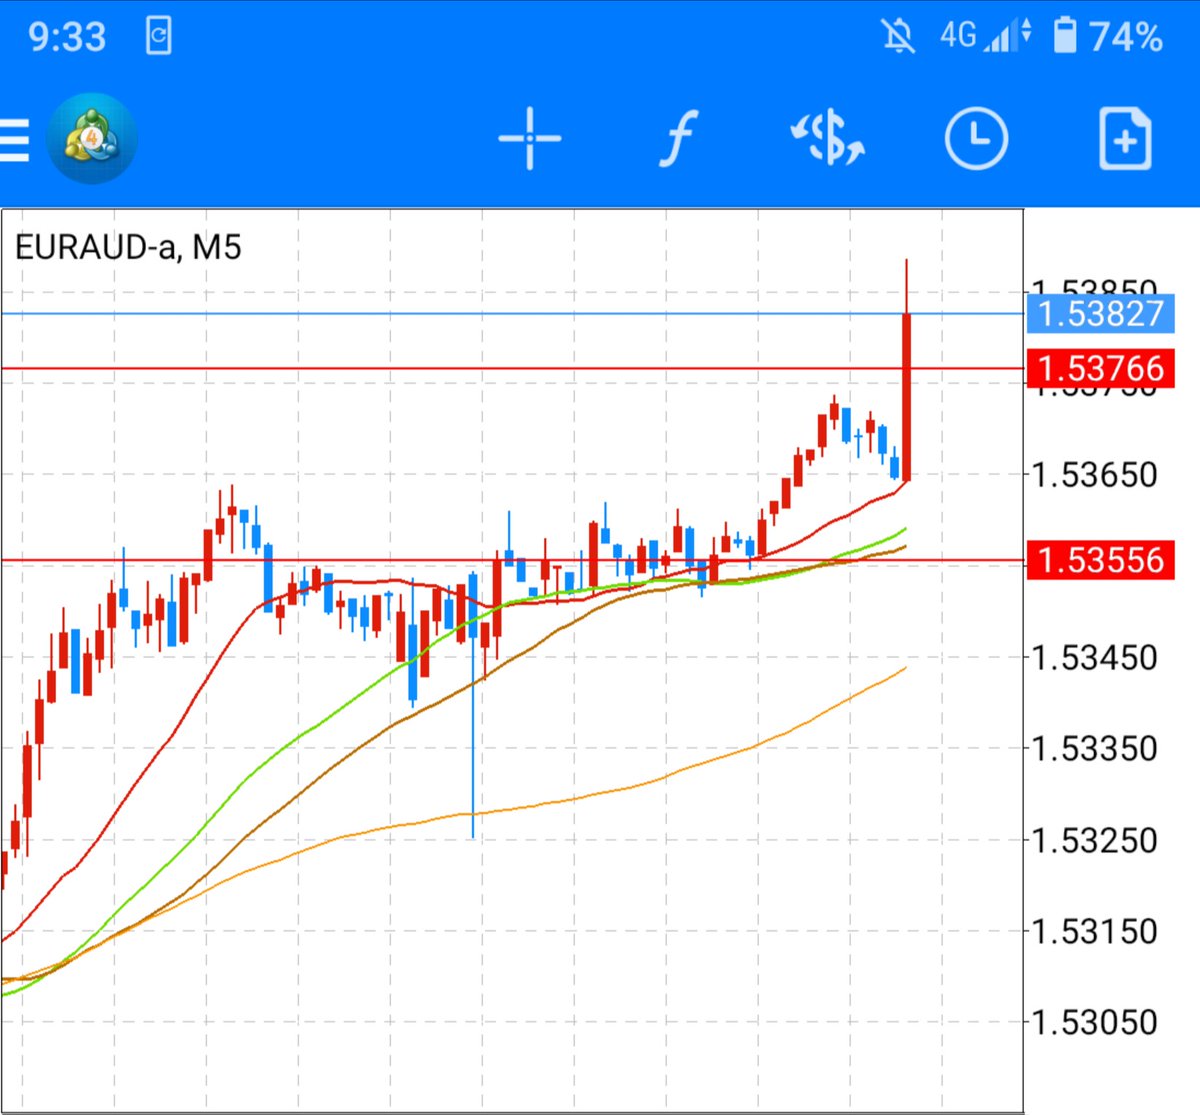Change timeframe via clock icon

click(x=976, y=138)
